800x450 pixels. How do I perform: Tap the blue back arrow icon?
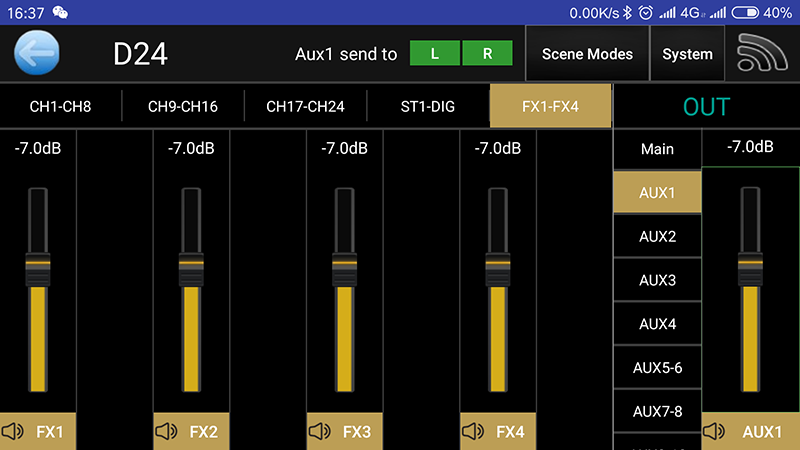tap(37, 54)
